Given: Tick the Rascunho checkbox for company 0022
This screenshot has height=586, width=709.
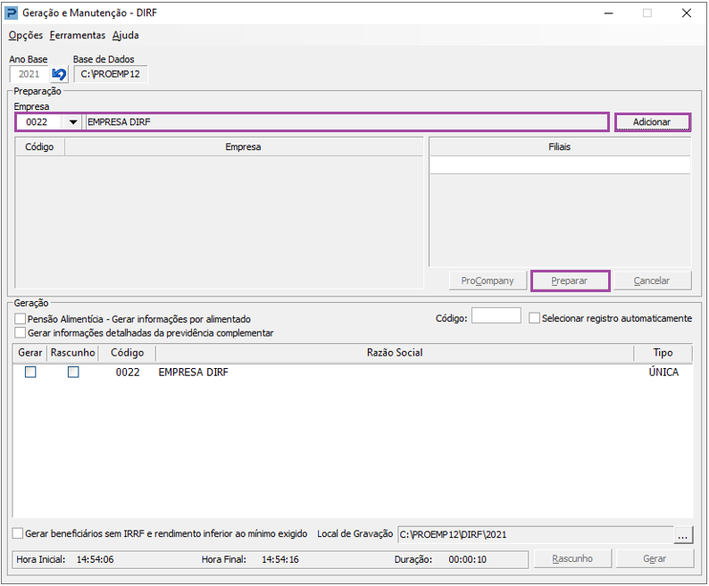Looking at the screenshot, I should (73, 372).
